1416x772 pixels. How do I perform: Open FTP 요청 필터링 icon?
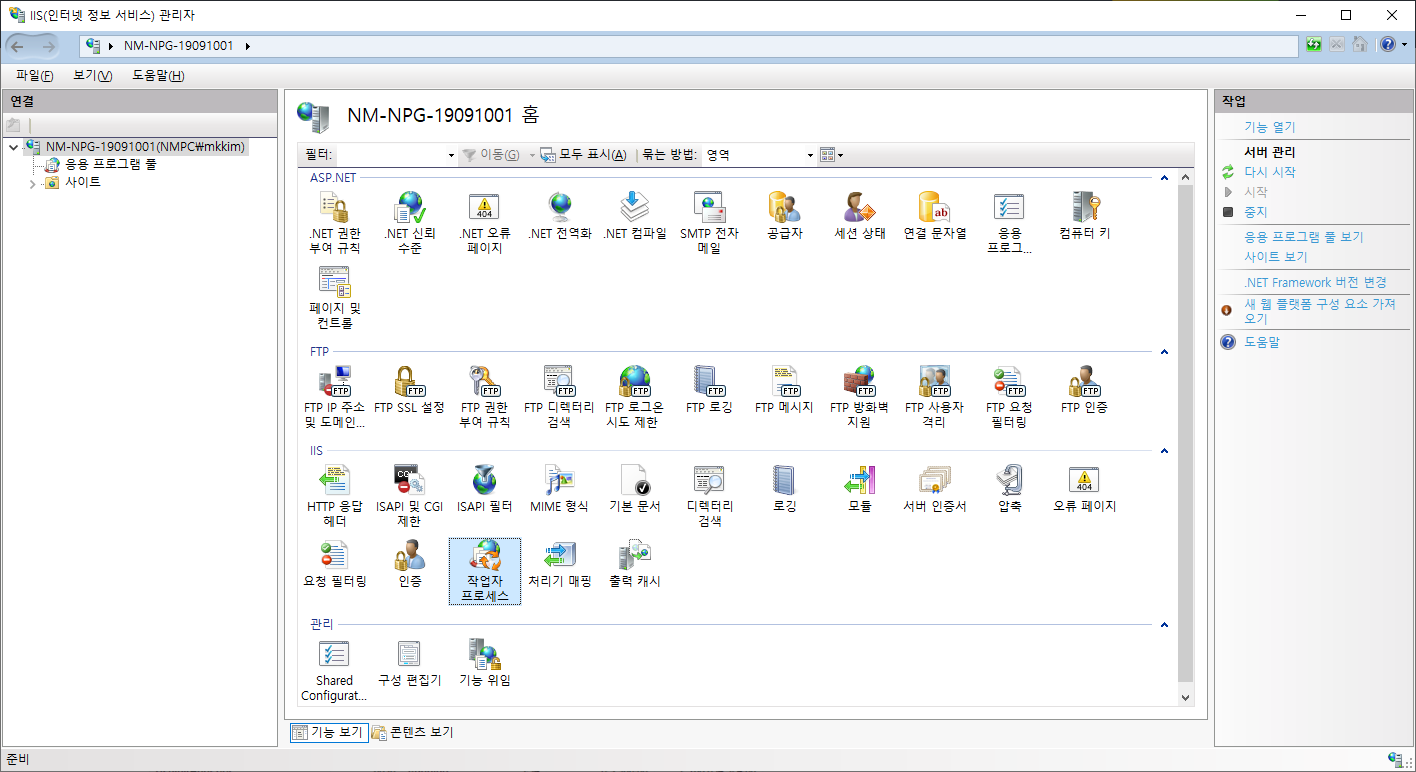click(x=1009, y=398)
